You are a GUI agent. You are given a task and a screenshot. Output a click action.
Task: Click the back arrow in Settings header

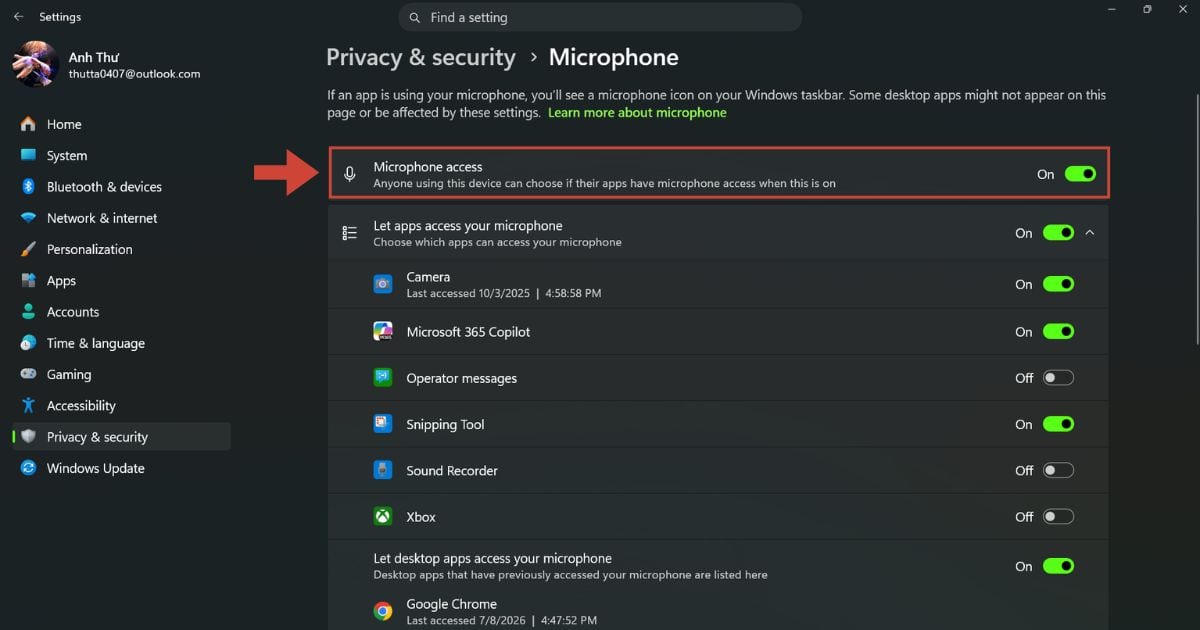coord(18,17)
